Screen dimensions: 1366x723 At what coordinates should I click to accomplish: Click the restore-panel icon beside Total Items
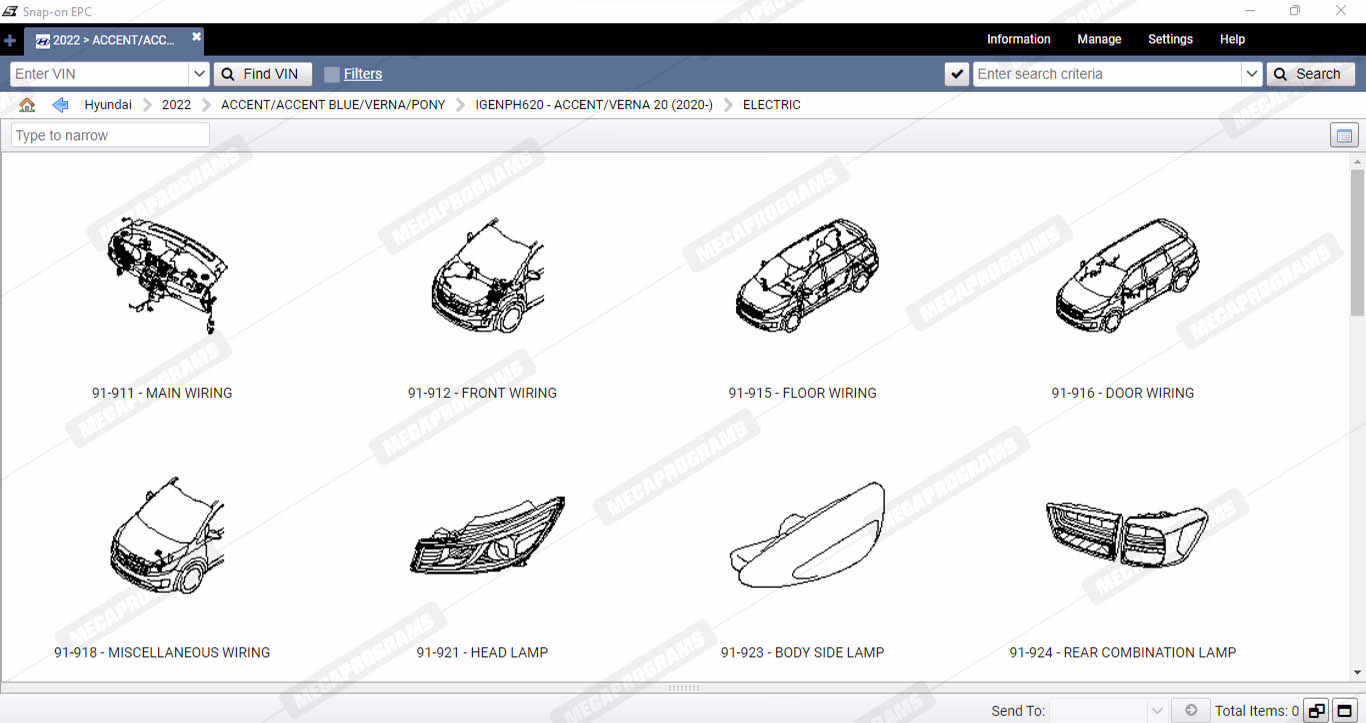(x=1316, y=711)
